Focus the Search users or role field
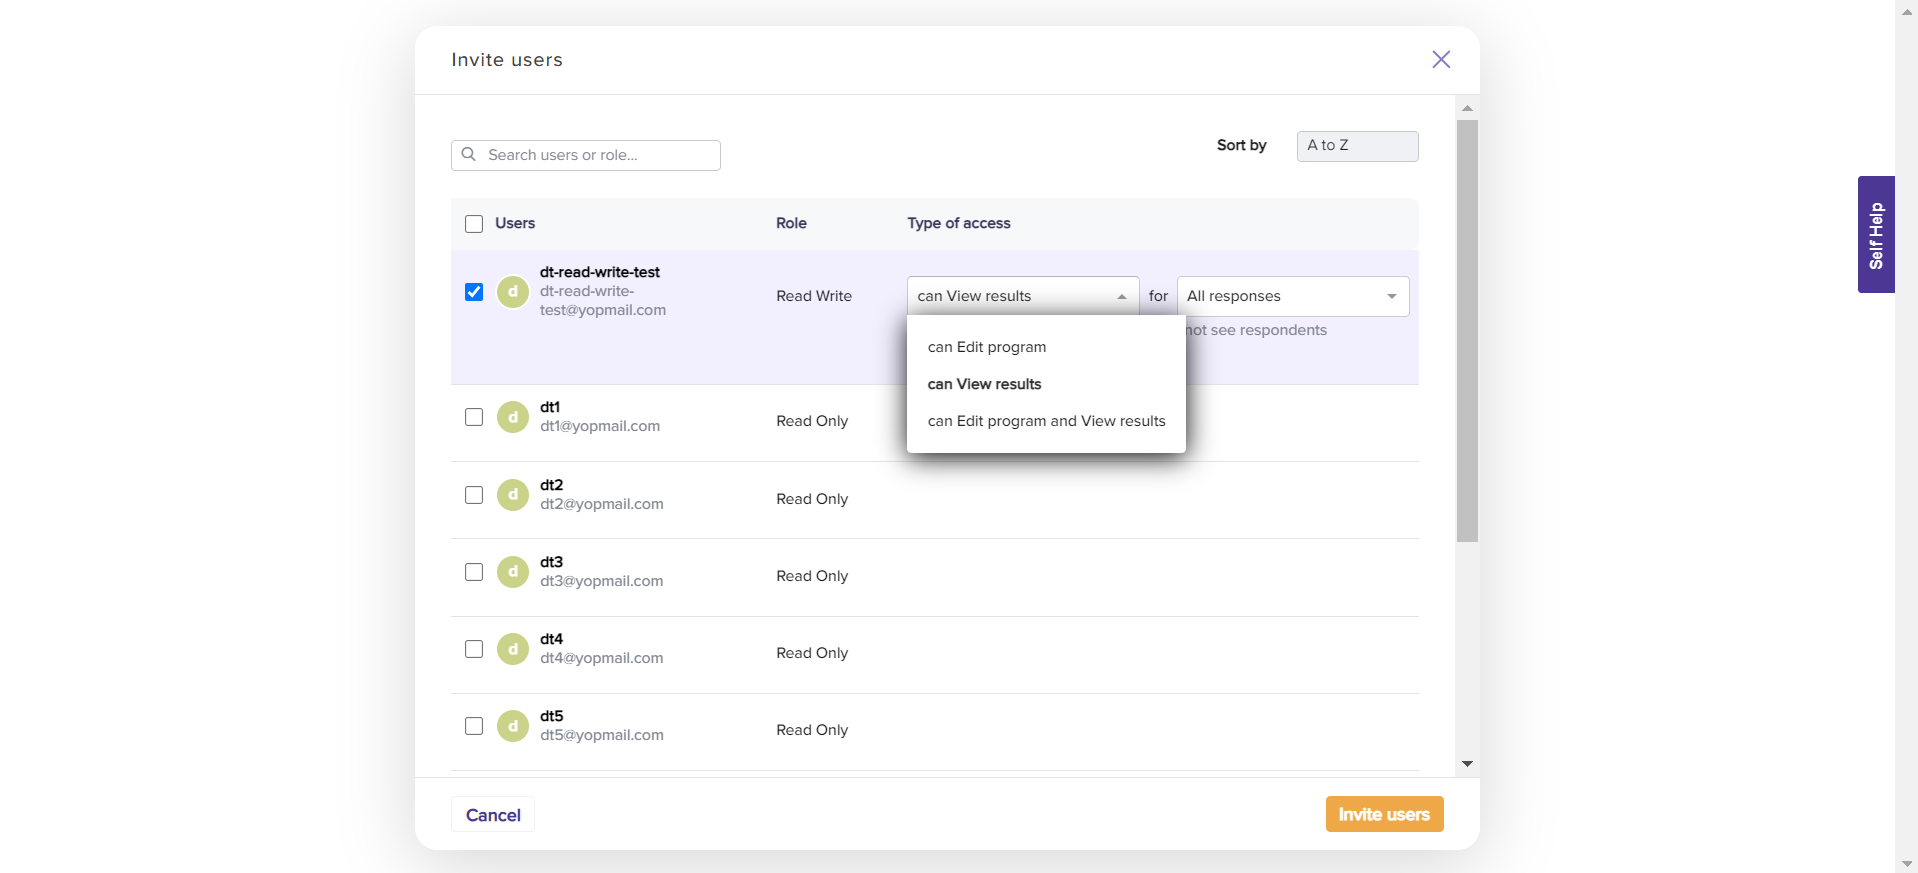Viewport: 1918px width, 873px height. coord(598,155)
